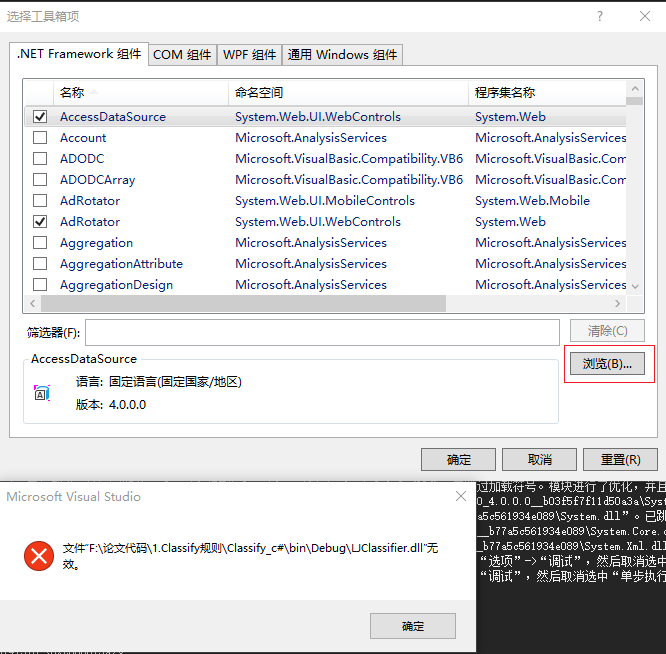The height and width of the screenshot is (654, 666).
Task: Click the horizontal scroll right arrow
Action: 618,303
